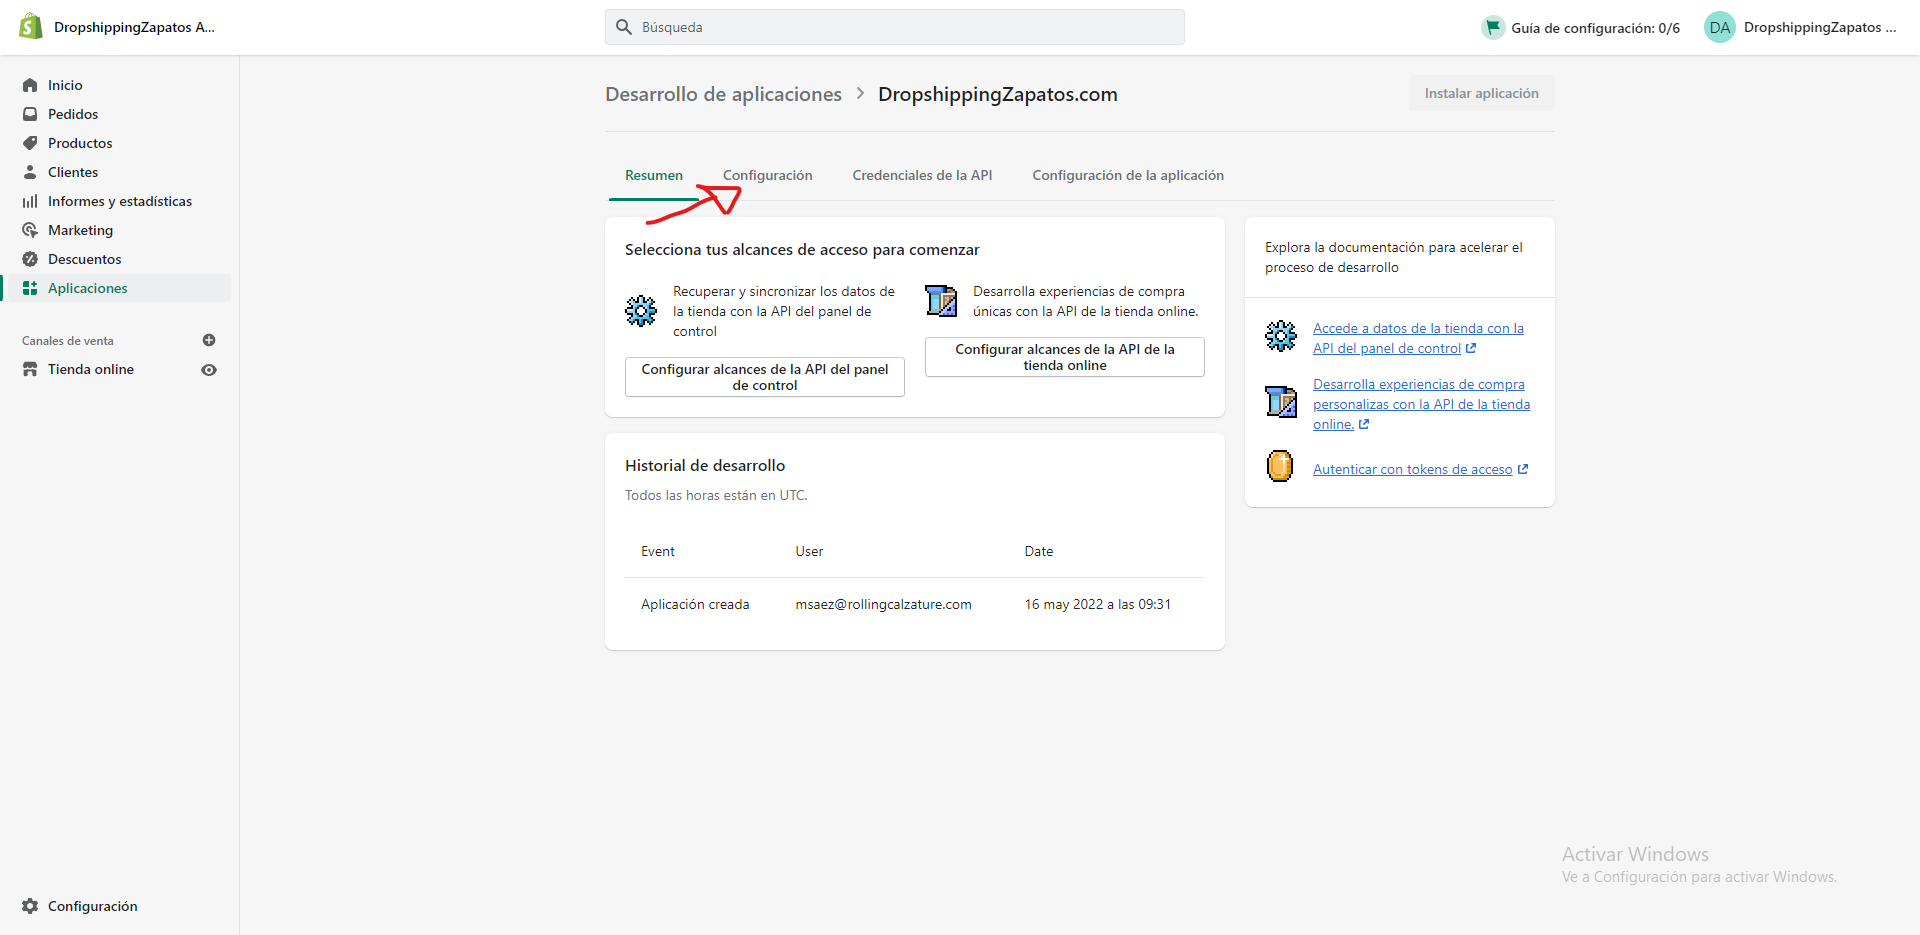This screenshot has width=1920, height=935.
Task: Open Descuentos via the discount icon
Action: pos(30,258)
